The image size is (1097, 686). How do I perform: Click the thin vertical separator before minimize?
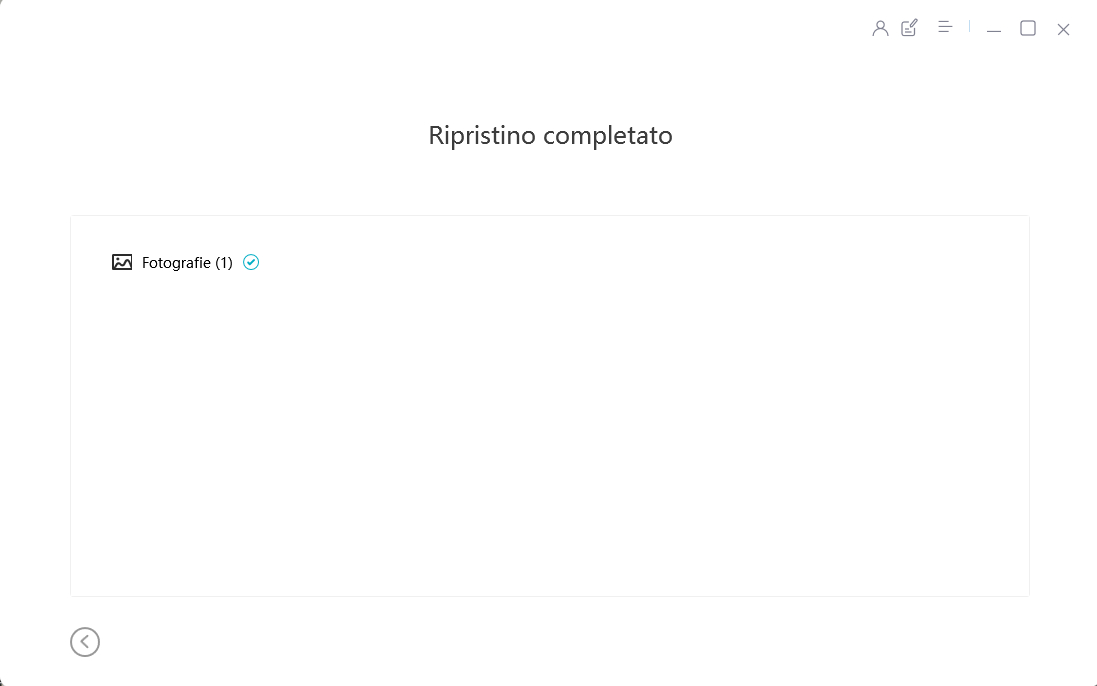[x=969, y=27]
